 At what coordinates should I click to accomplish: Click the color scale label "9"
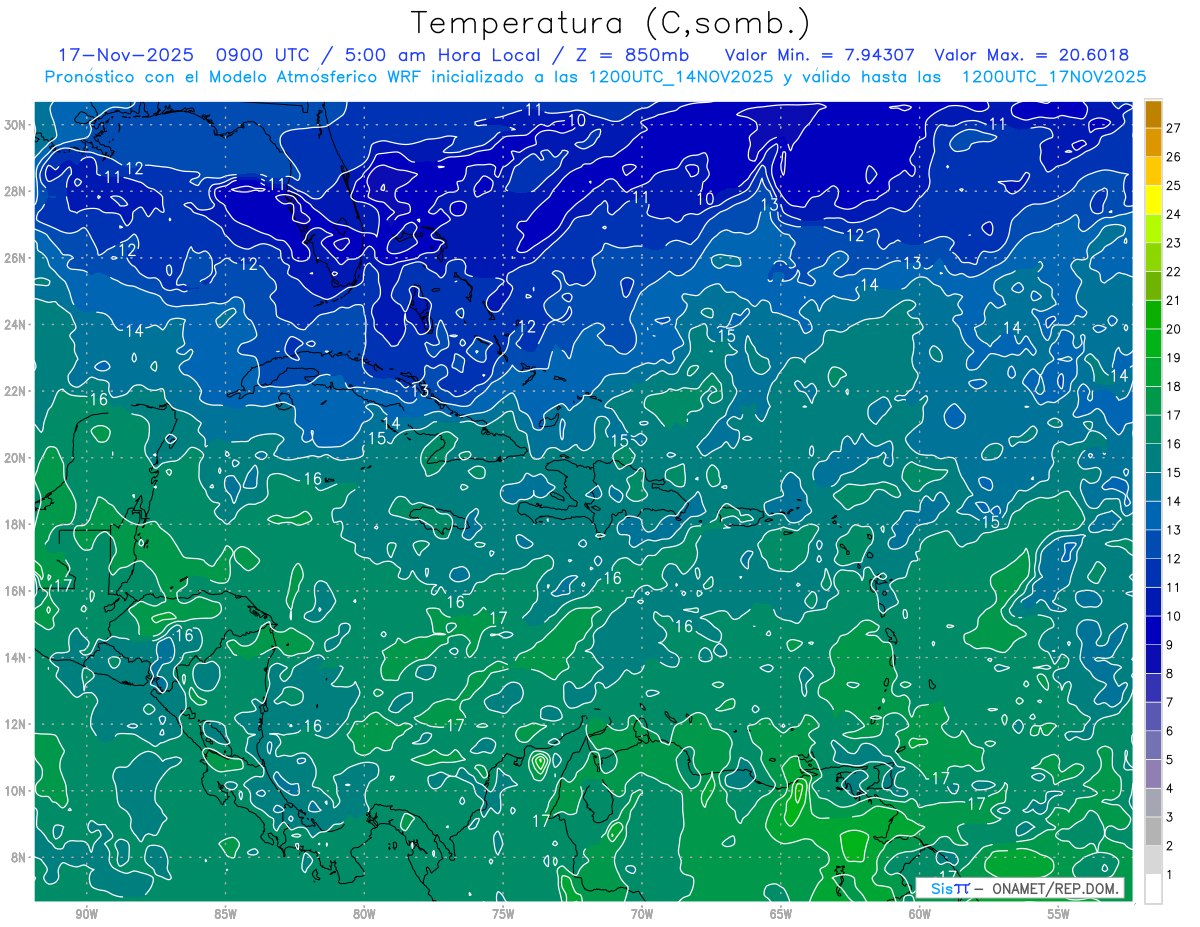click(1170, 645)
